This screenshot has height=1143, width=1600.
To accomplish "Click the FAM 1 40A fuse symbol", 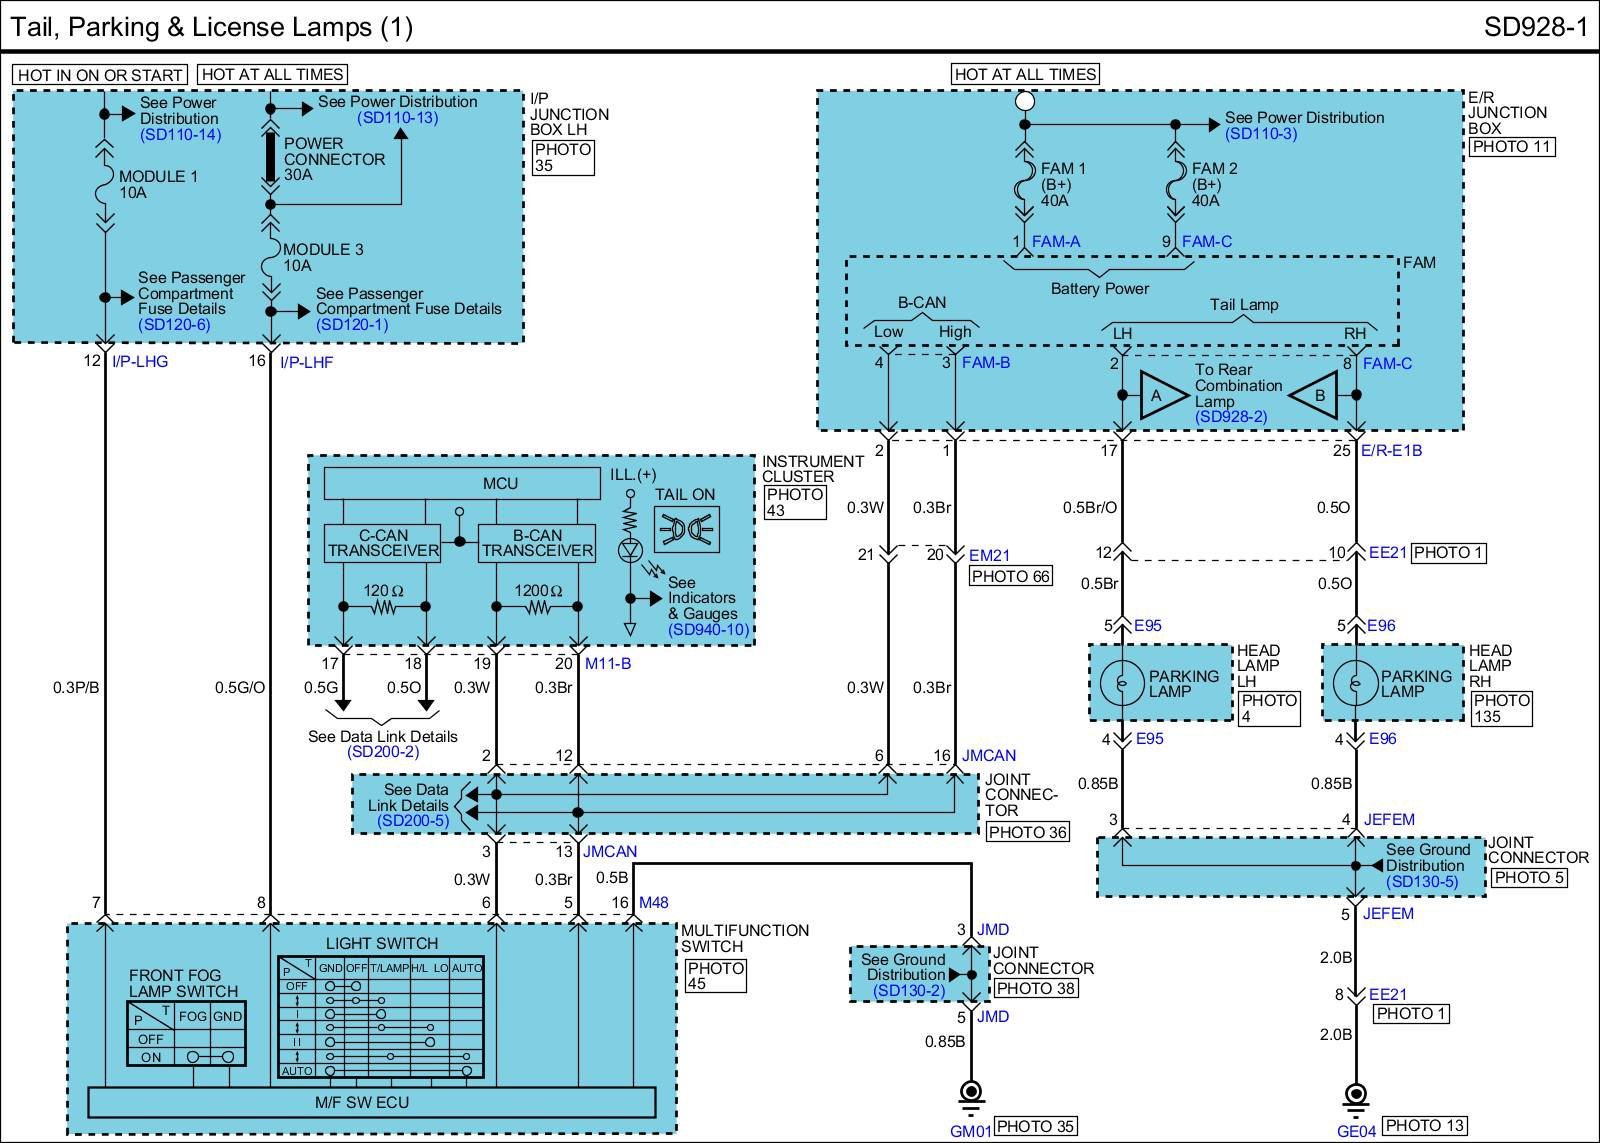I will [1024, 185].
